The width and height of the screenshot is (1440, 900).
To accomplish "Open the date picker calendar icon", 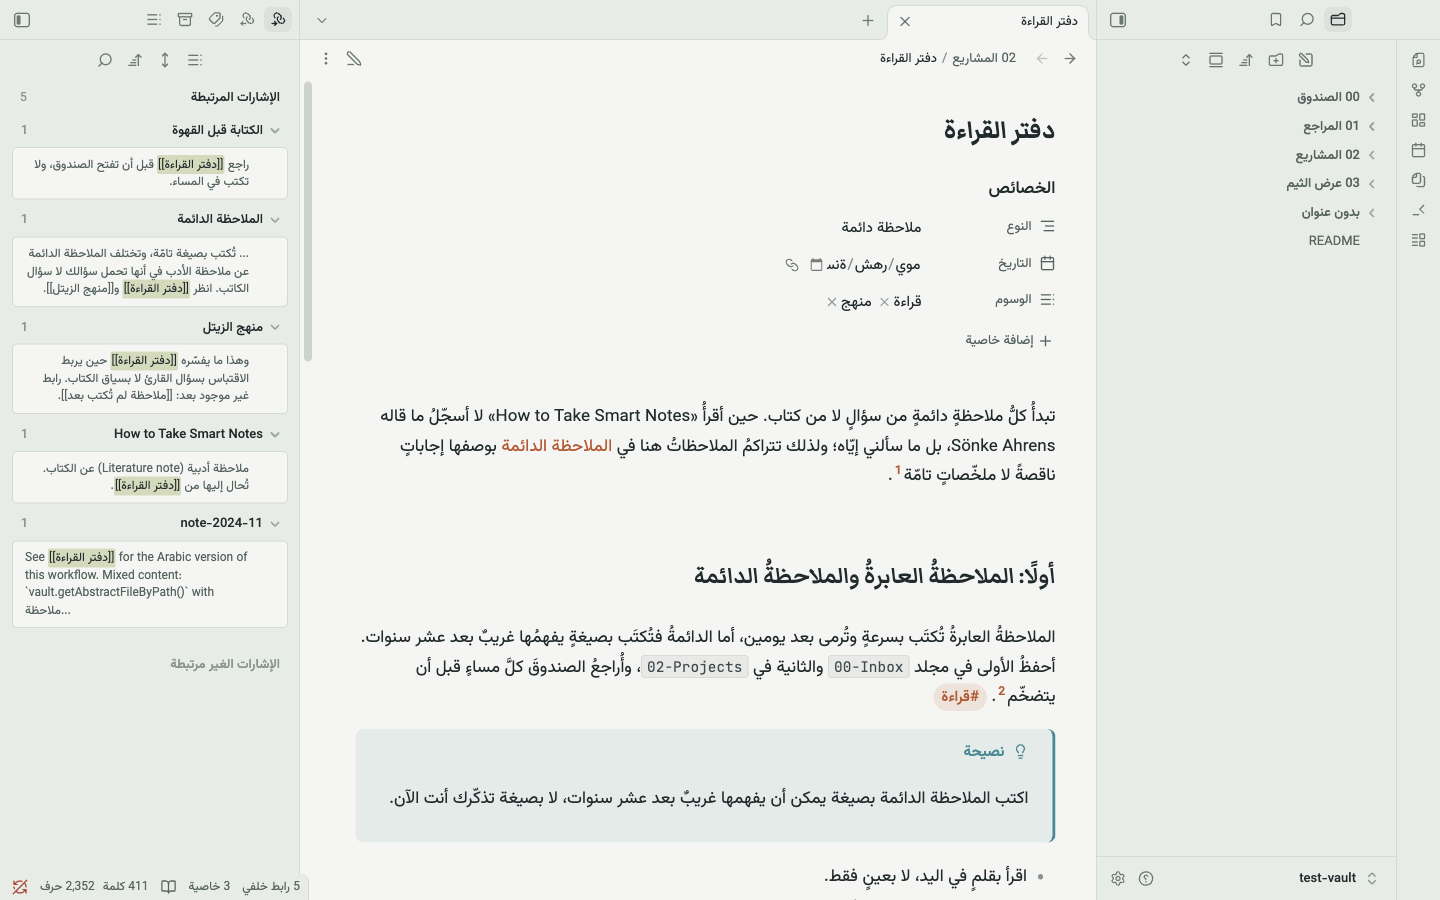I will (816, 264).
